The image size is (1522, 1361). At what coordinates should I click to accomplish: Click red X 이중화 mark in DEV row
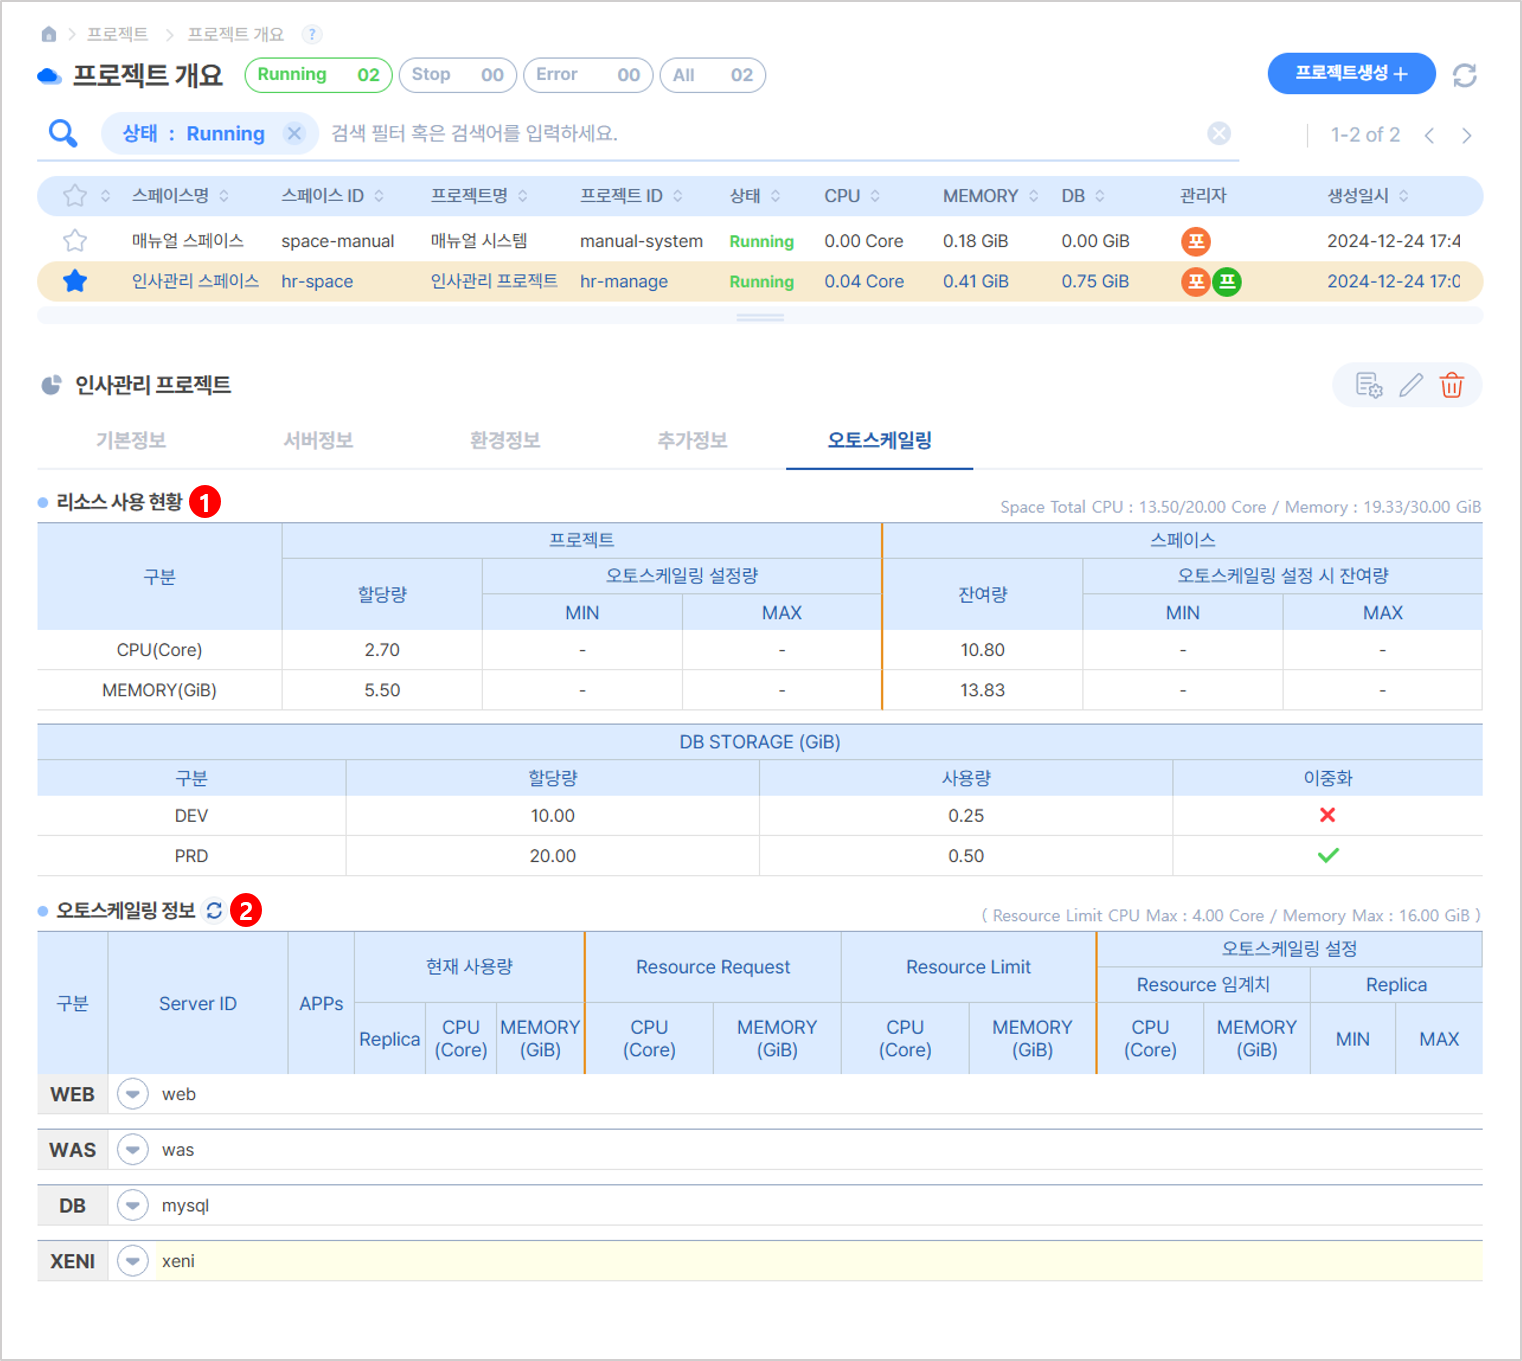pos(1328,815)
